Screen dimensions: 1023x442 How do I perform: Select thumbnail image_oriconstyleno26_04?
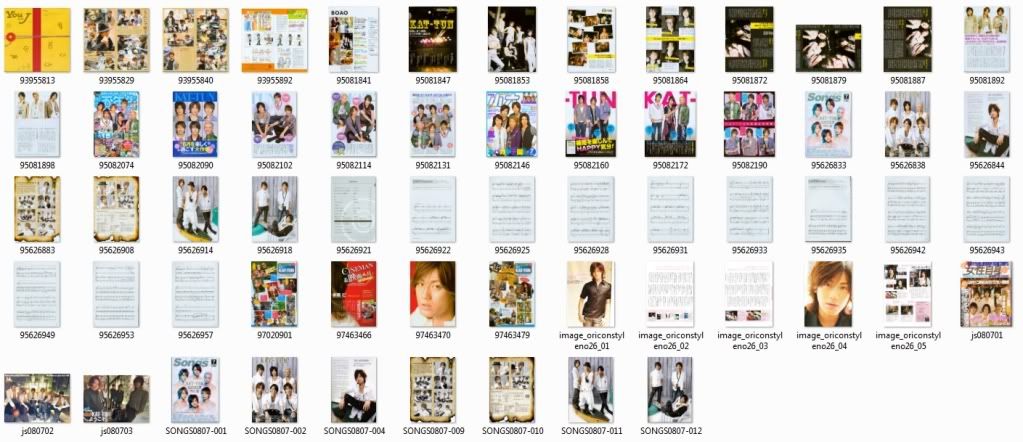point(829,294)
